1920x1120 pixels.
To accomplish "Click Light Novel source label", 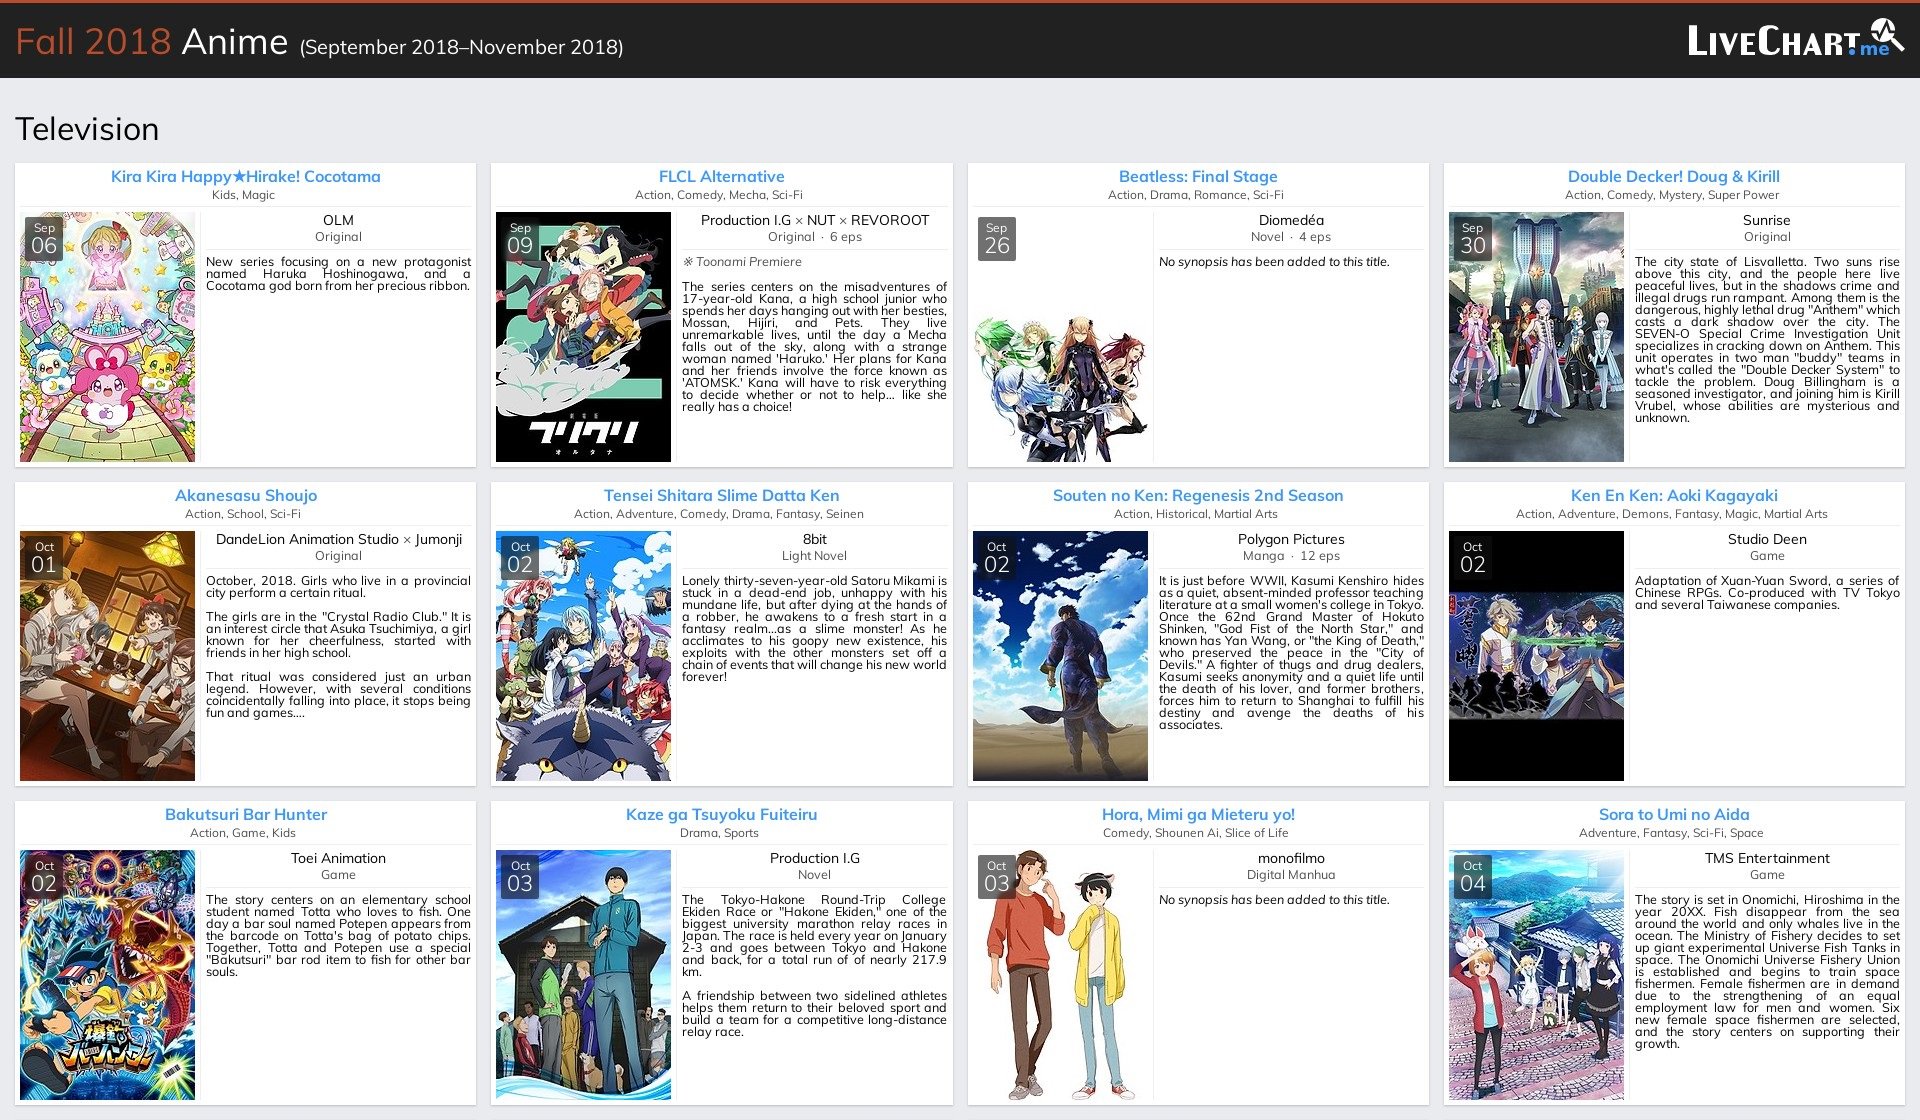I will (815, 556).
